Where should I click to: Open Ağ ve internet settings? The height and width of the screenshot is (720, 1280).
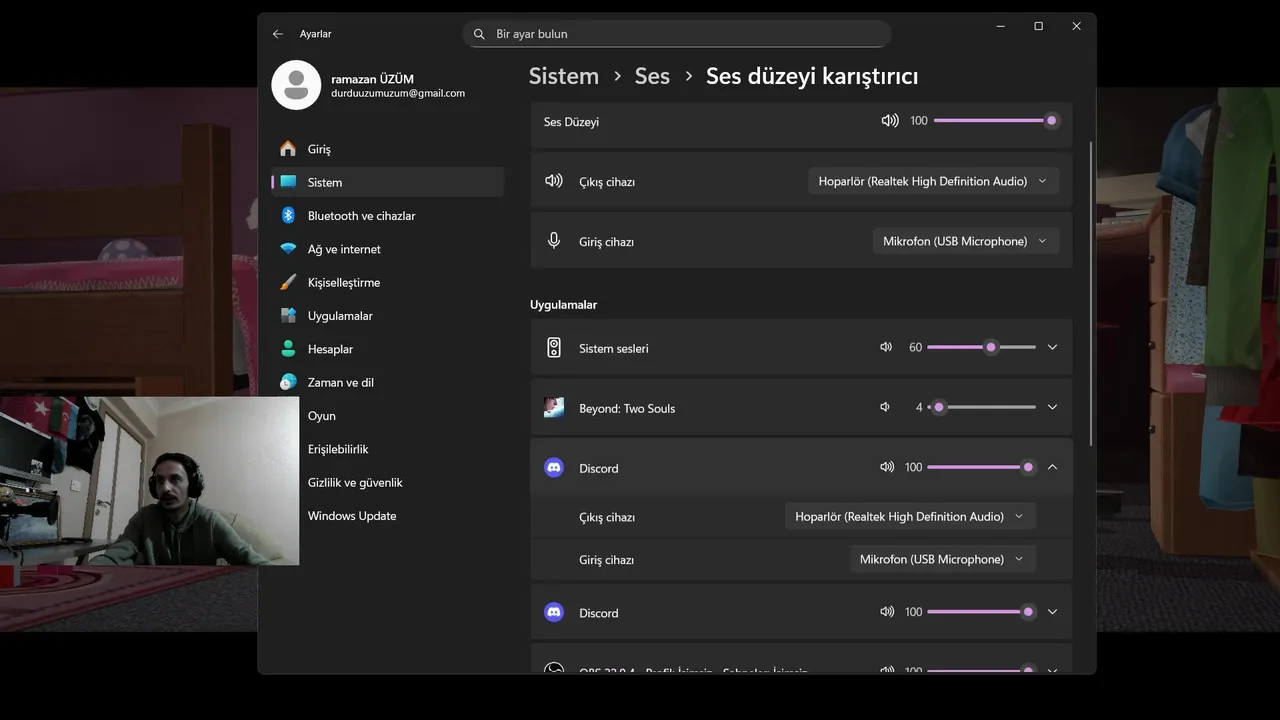(x=344, y=249)
